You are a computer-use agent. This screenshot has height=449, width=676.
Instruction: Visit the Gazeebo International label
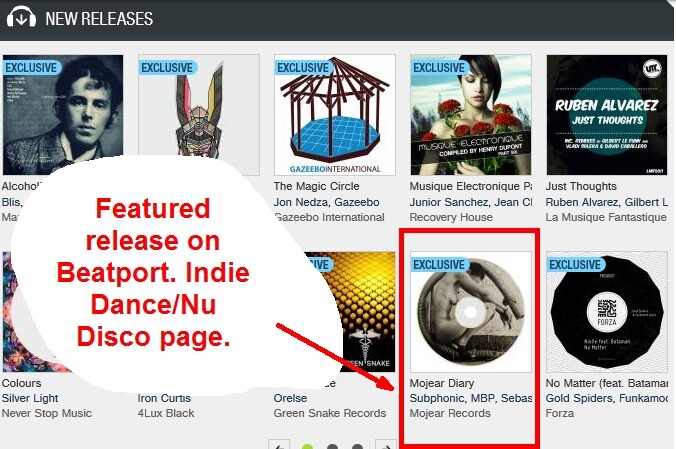pyautogui.click(x=329, y=217)
